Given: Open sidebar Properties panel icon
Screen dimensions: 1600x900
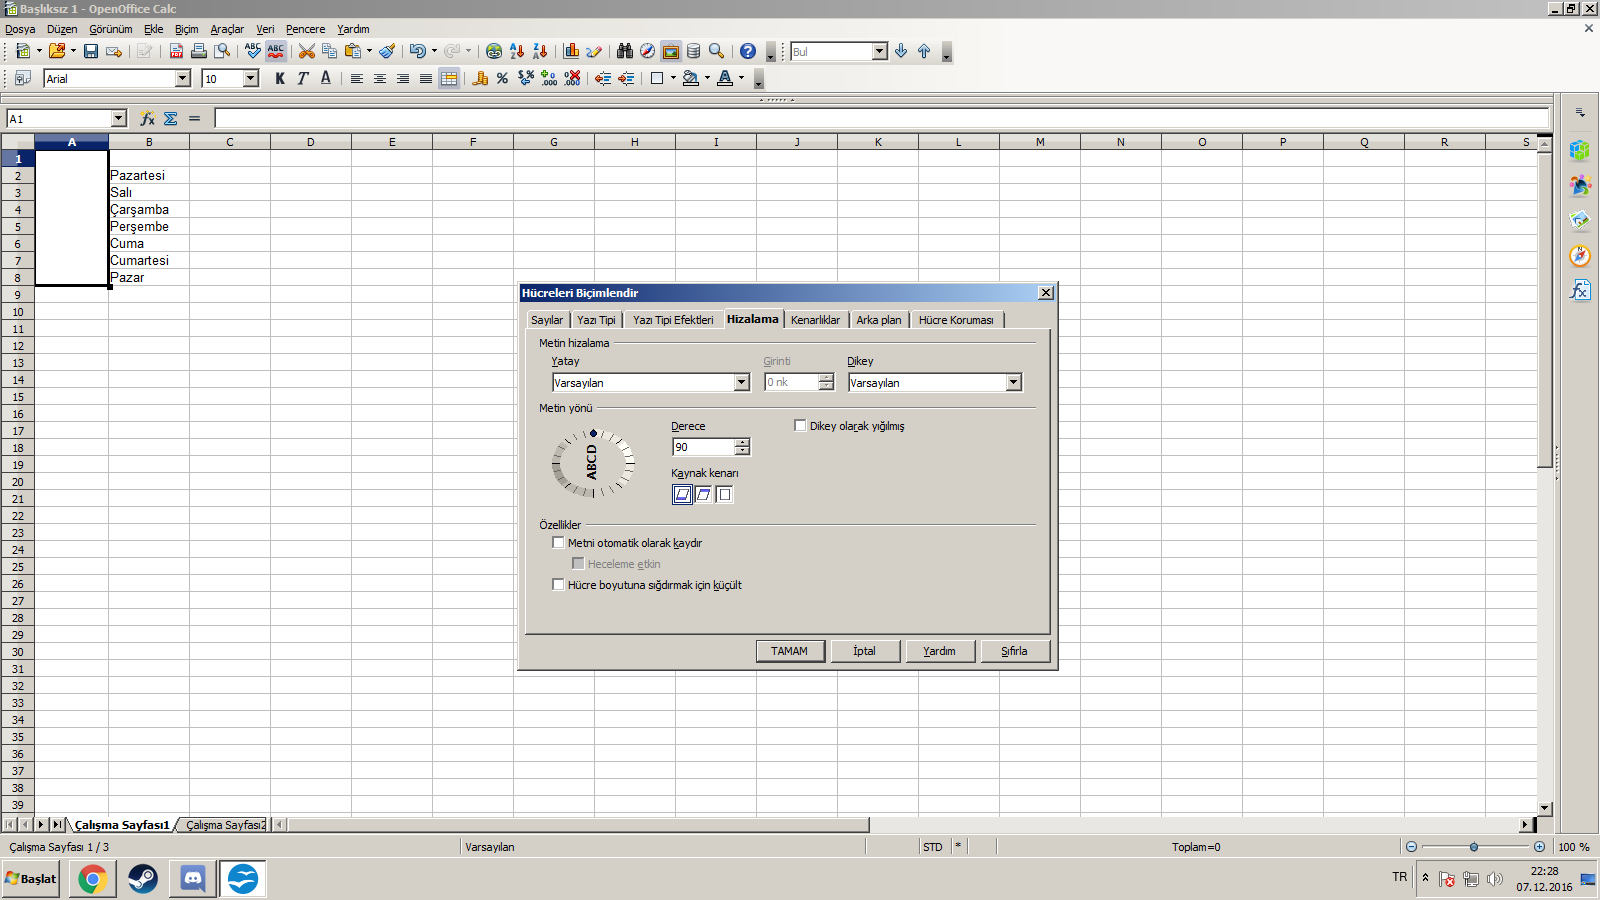Looking at the screenshot, I should pyautogui.click(x=1580, y=150).
